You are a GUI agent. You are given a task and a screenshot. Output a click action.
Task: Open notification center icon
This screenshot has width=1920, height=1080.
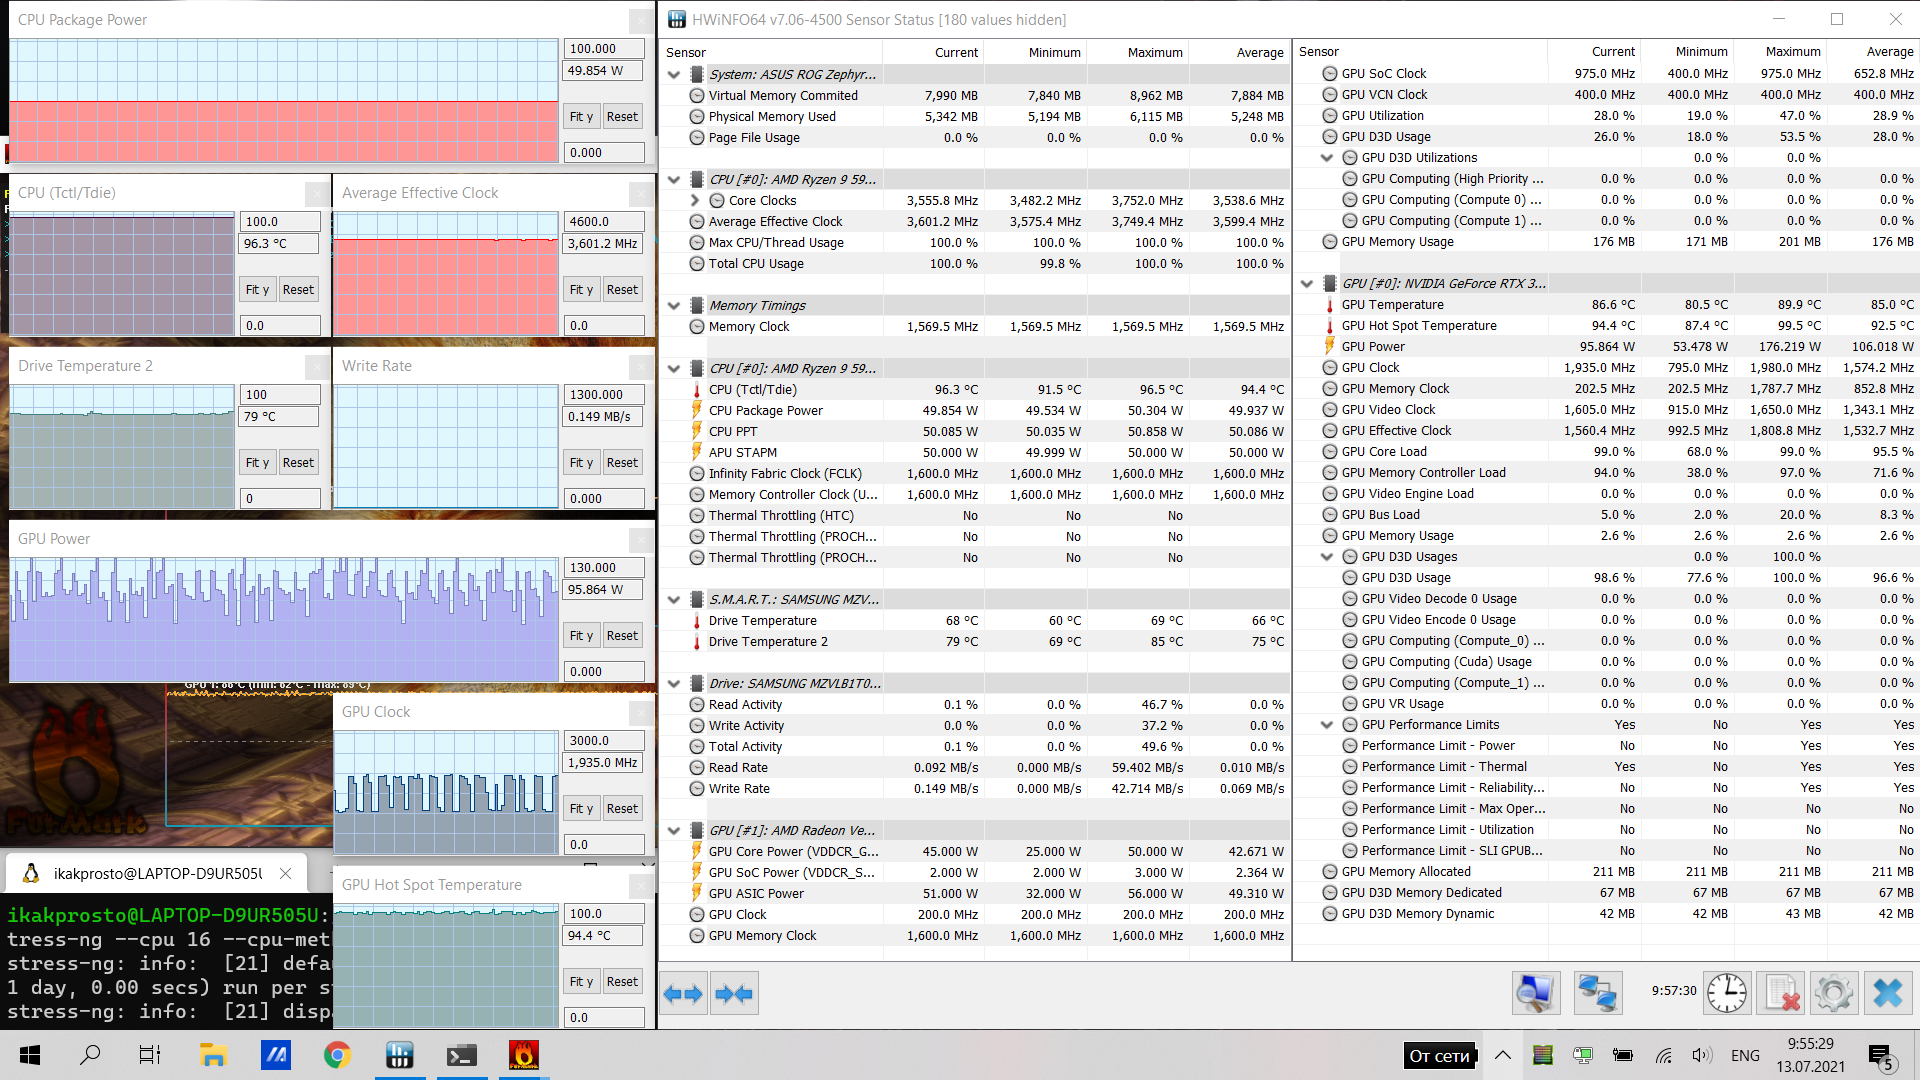click(1880, 1056)
